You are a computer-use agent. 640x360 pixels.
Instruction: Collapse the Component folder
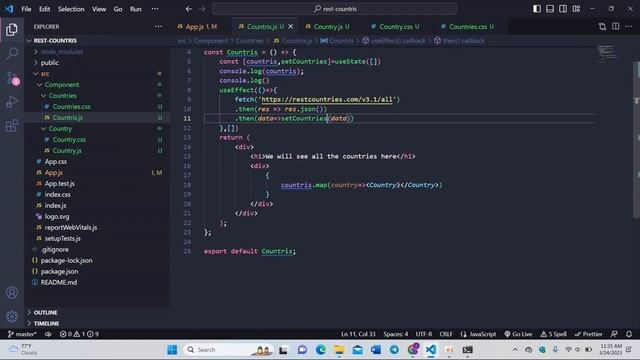point(97,84)
